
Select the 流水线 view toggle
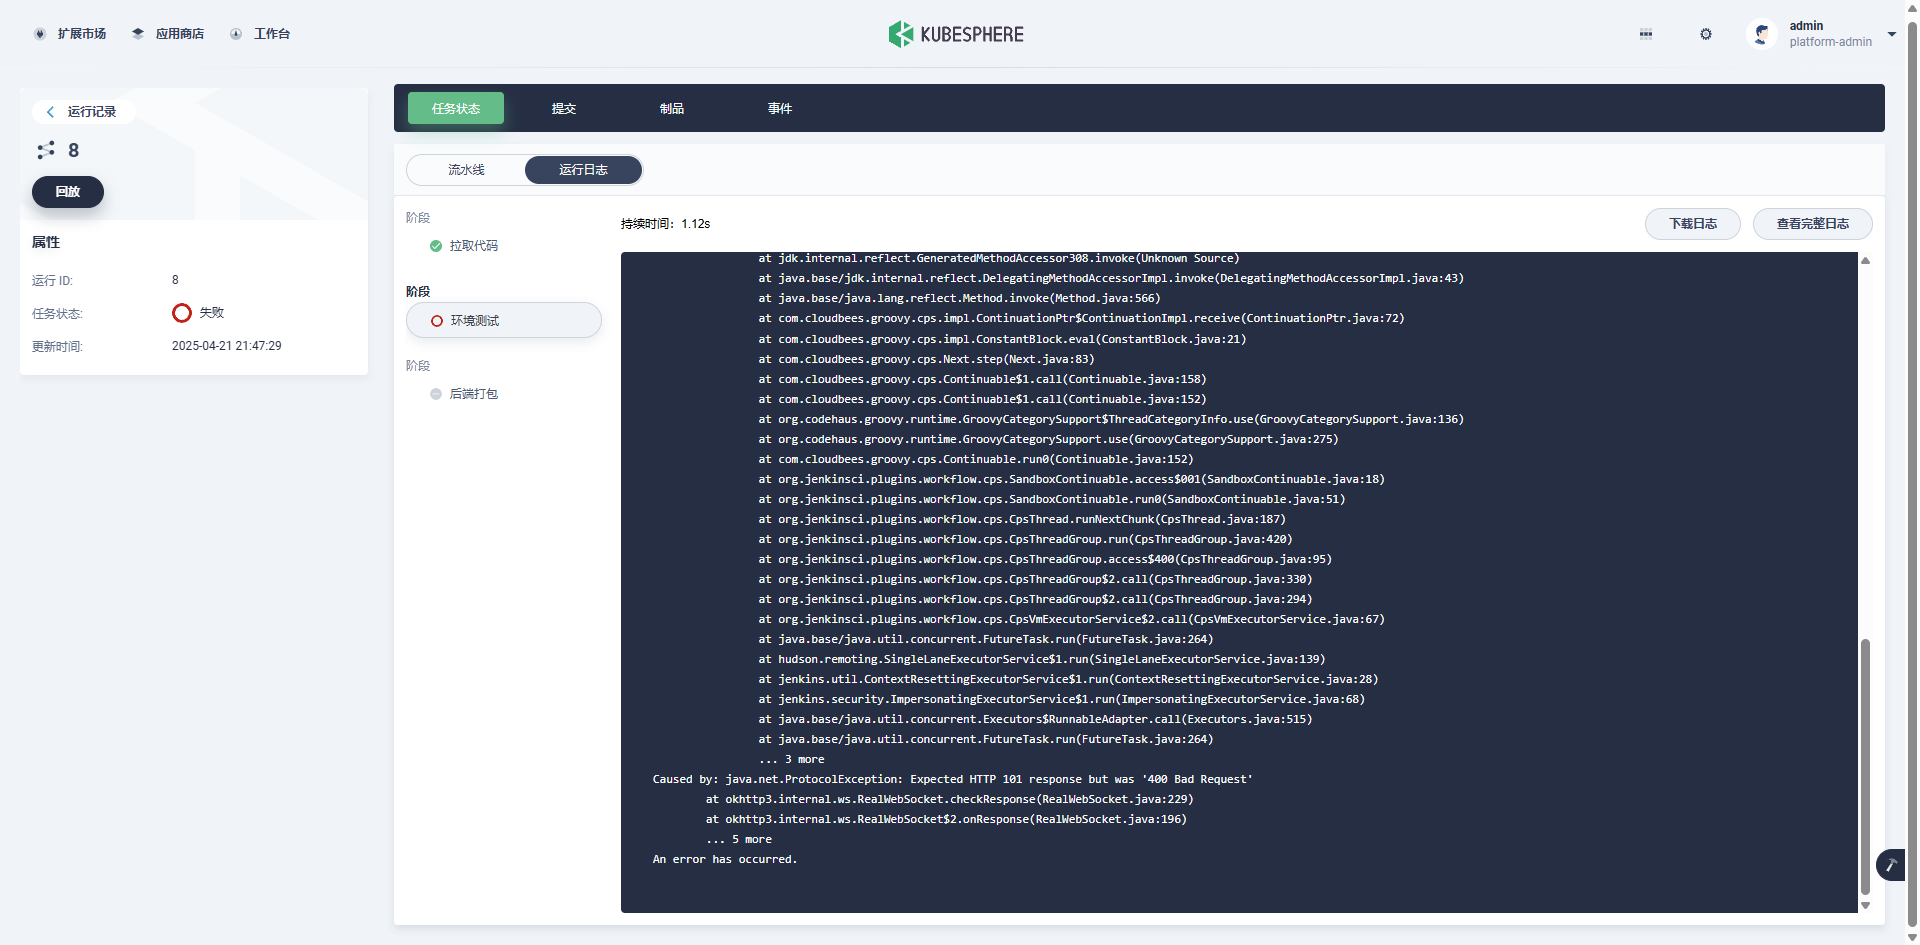pos(466,170)
